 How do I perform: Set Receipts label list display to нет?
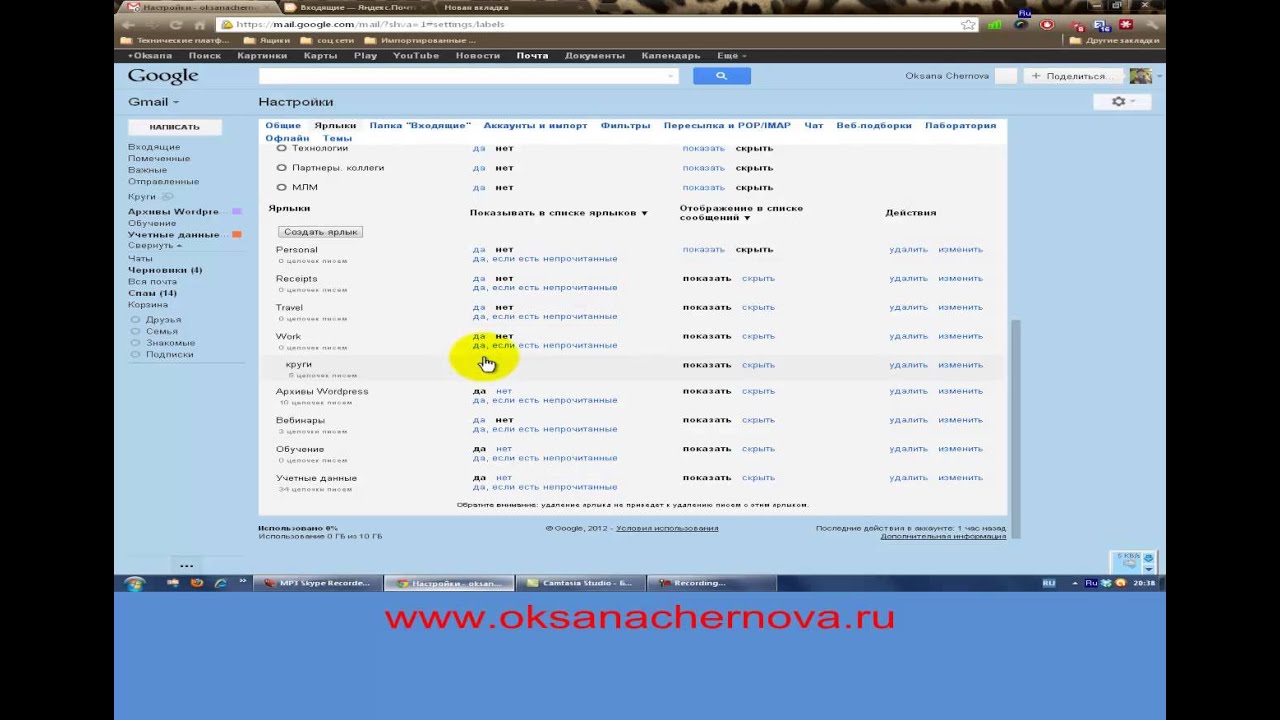504,278
